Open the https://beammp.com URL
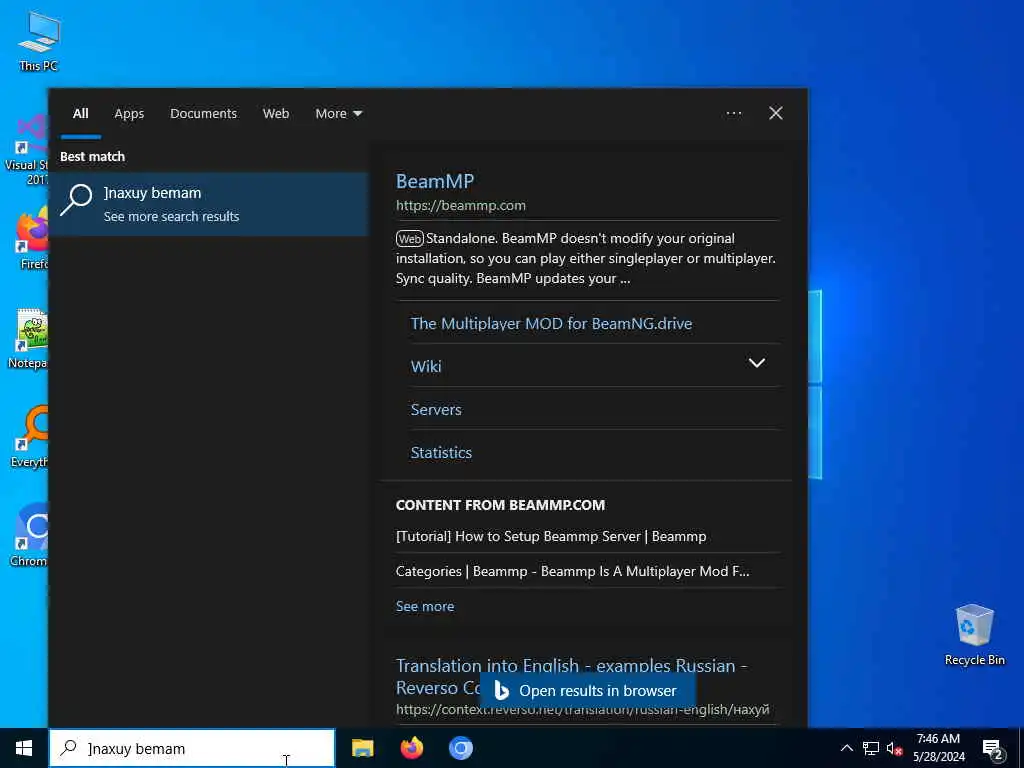The height and width of the screenshot is (768, 1024). 460,206
